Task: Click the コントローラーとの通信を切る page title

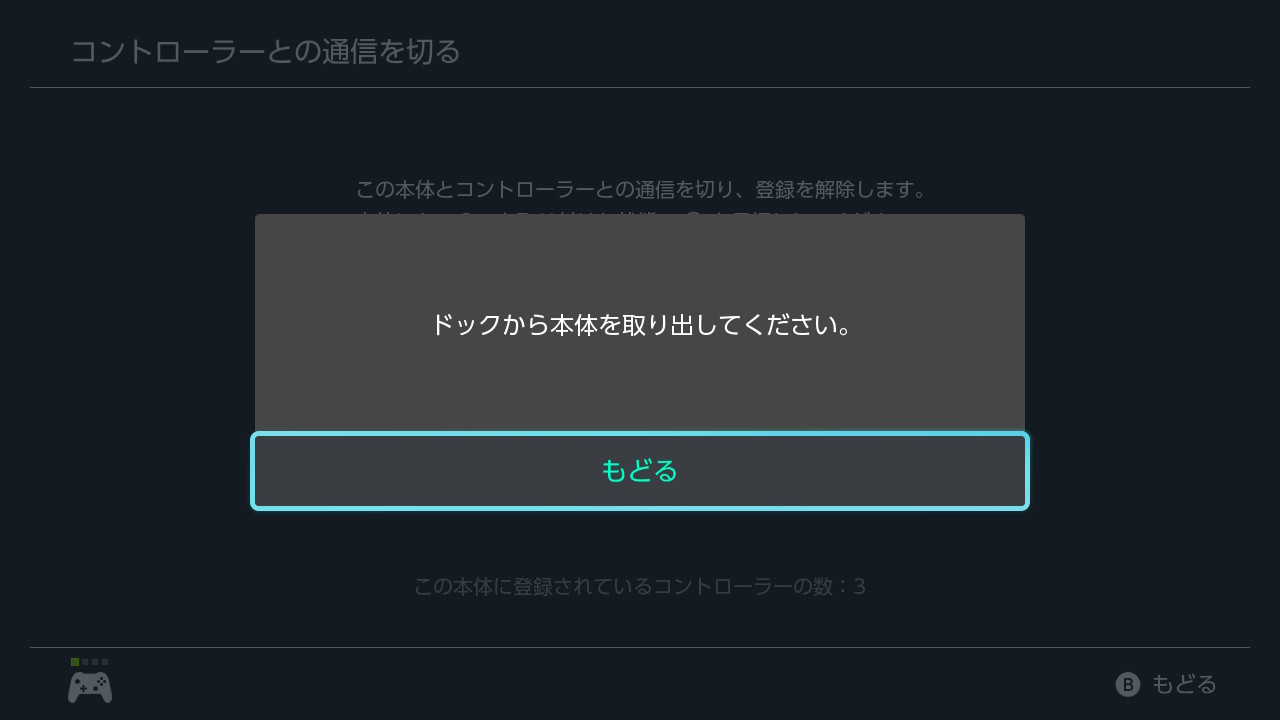Action: 266,51
